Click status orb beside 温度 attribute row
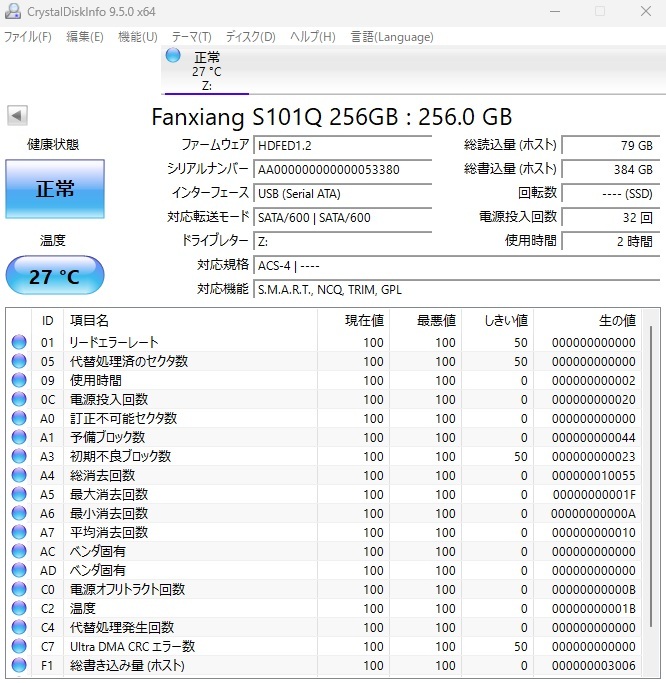 pos(19,608)
